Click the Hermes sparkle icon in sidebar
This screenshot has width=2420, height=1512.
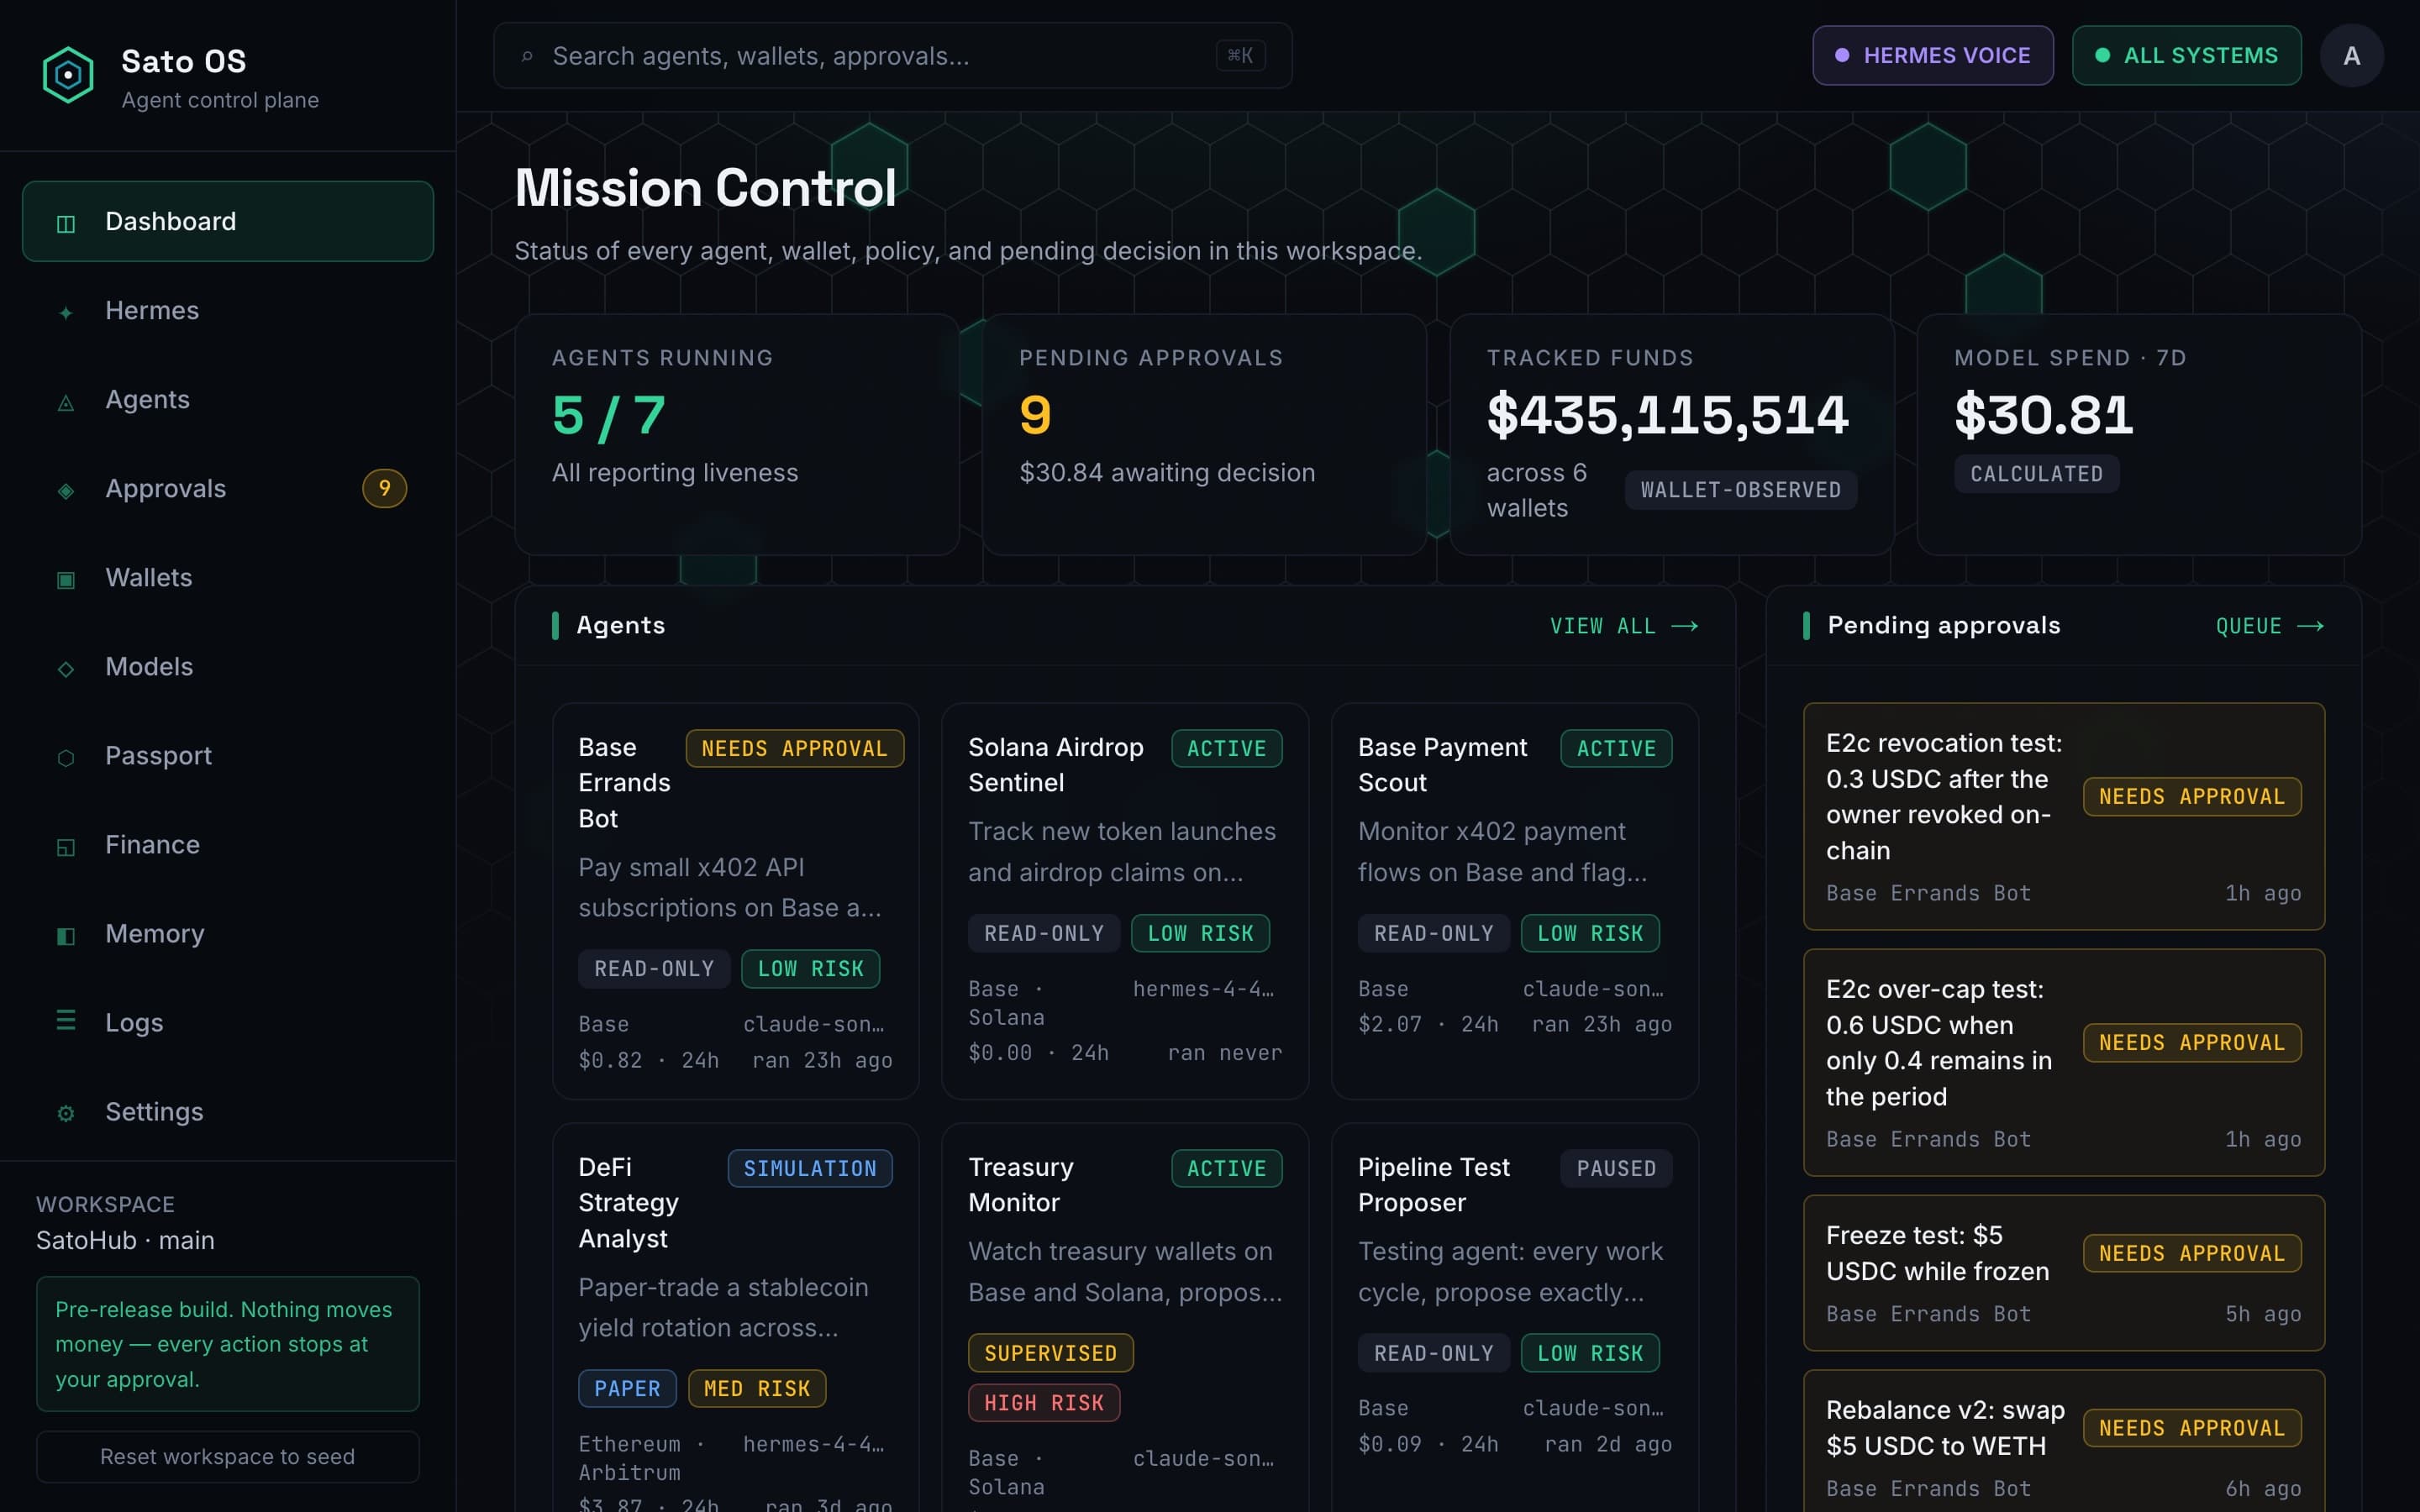(x=66, y=312)
